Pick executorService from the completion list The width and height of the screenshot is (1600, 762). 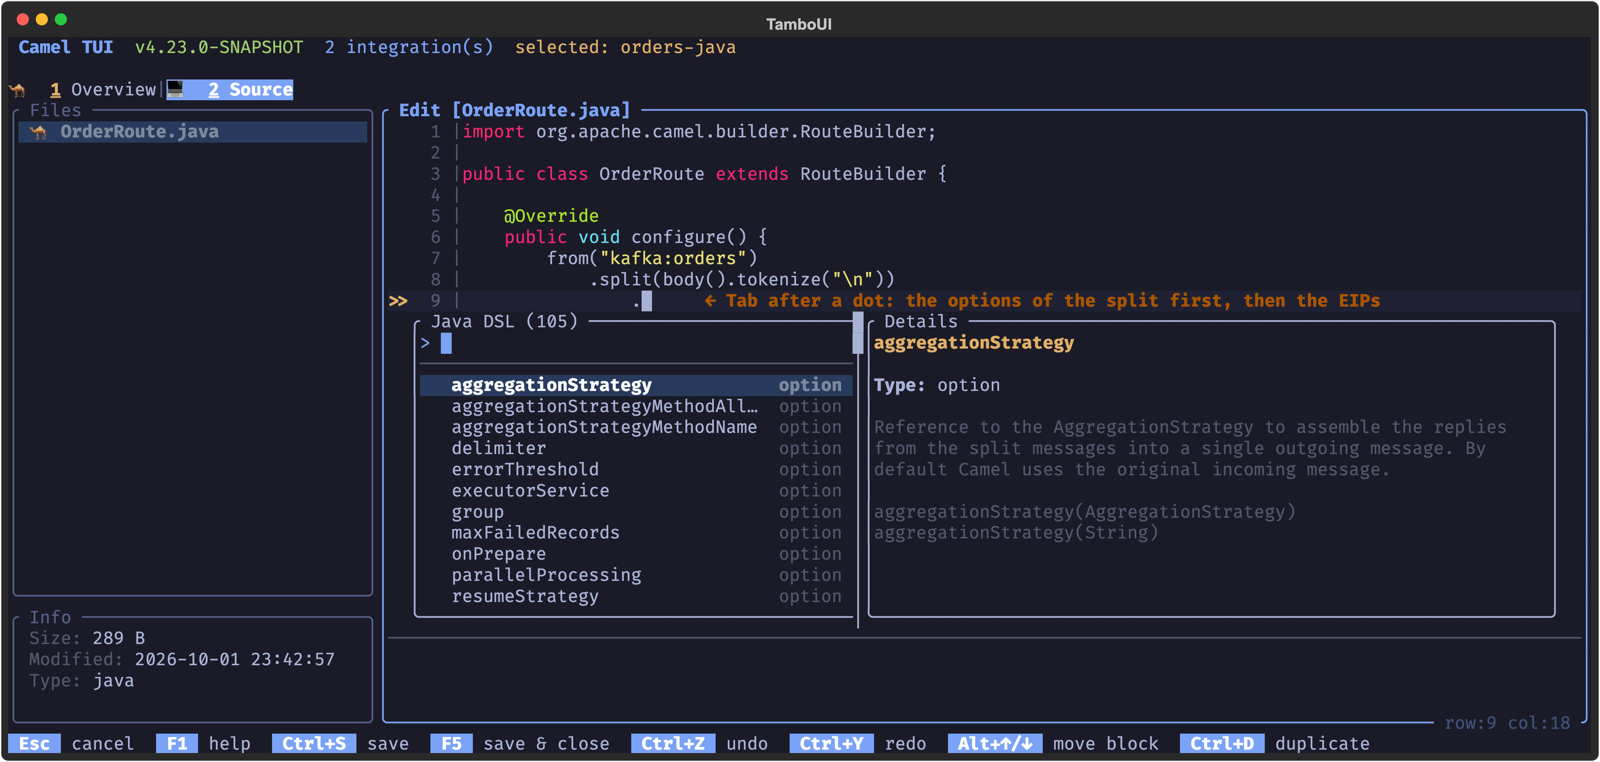[637, 490]
